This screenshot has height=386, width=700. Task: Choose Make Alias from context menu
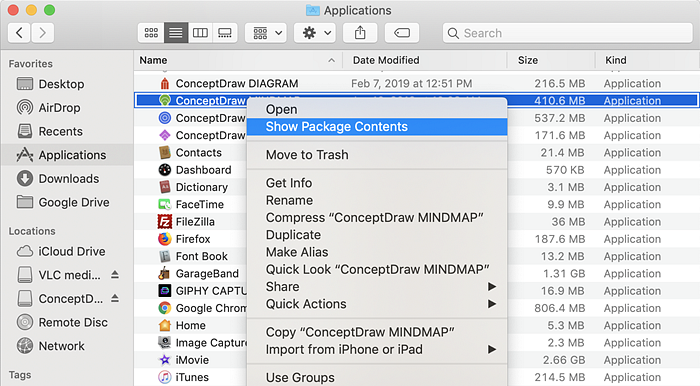point(377,252)
